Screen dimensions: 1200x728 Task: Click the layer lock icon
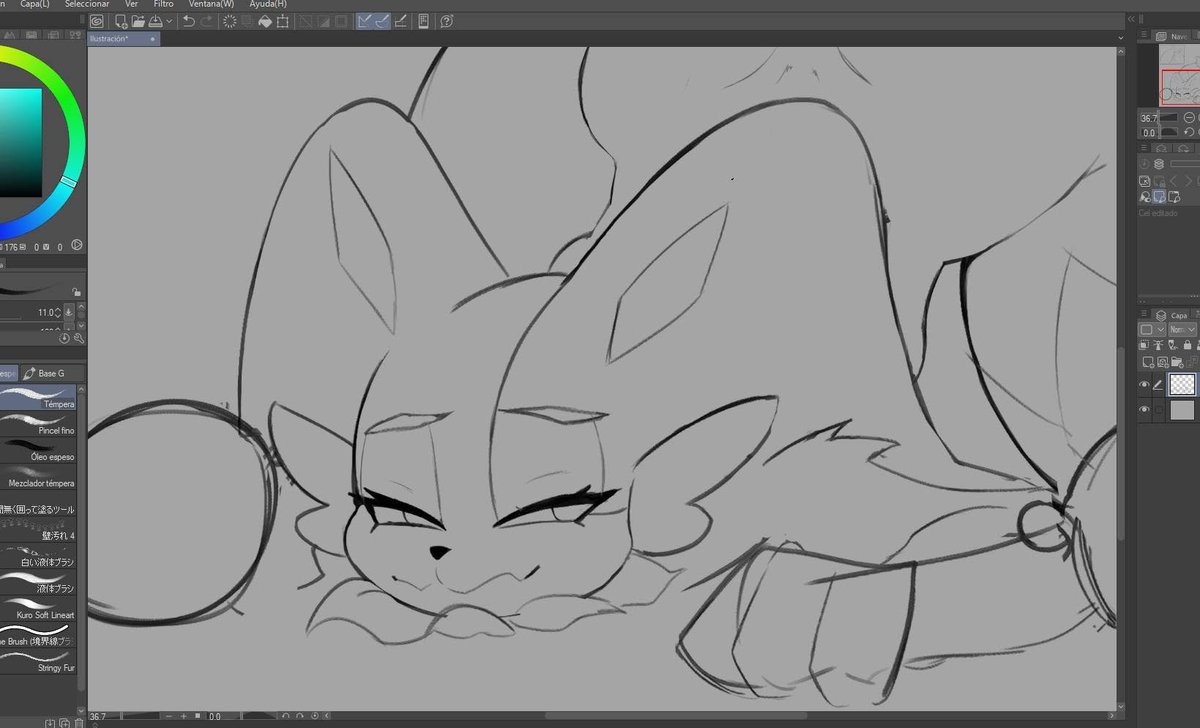(1186, 345)
